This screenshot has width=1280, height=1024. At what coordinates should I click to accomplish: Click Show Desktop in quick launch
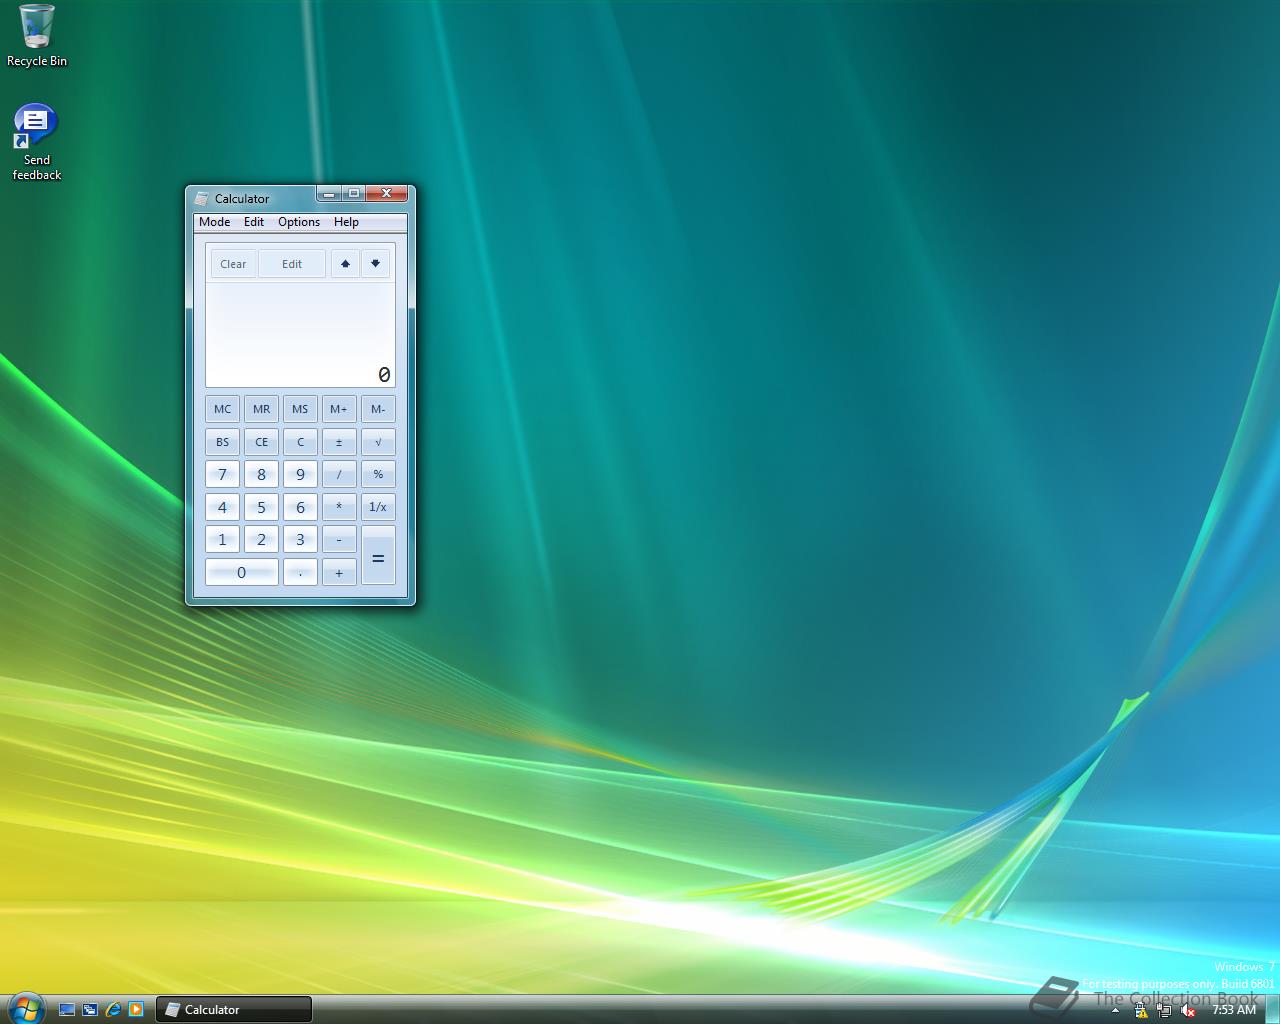click(x=67, y=1010)
